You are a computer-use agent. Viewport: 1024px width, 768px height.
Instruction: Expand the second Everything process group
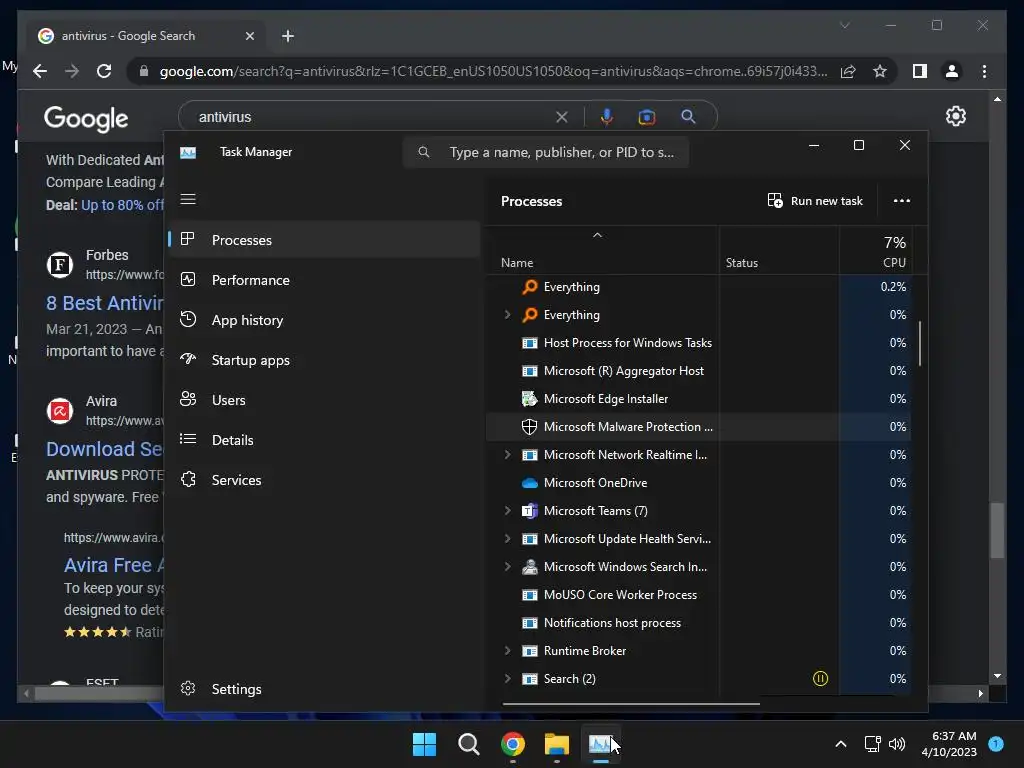(x=507, y=315)
